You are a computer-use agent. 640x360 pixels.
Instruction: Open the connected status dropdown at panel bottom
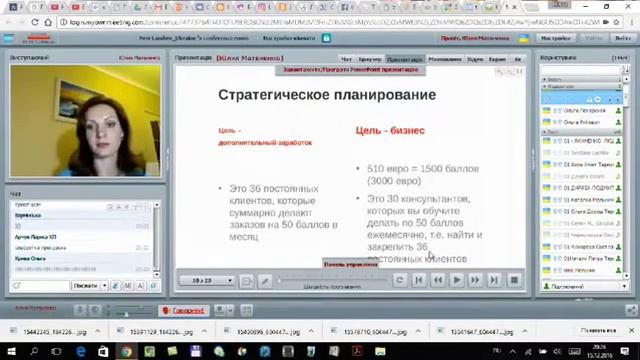585,287
